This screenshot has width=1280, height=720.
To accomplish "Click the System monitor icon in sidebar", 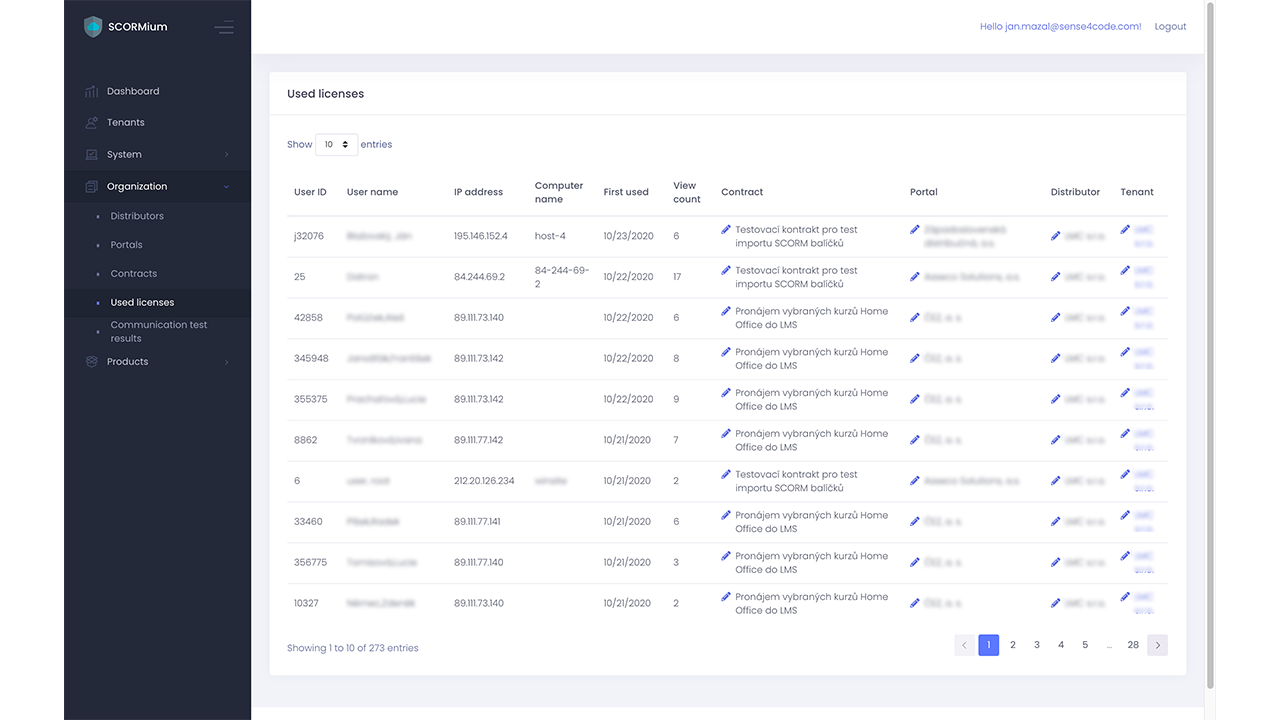I will tap(92, 155).
